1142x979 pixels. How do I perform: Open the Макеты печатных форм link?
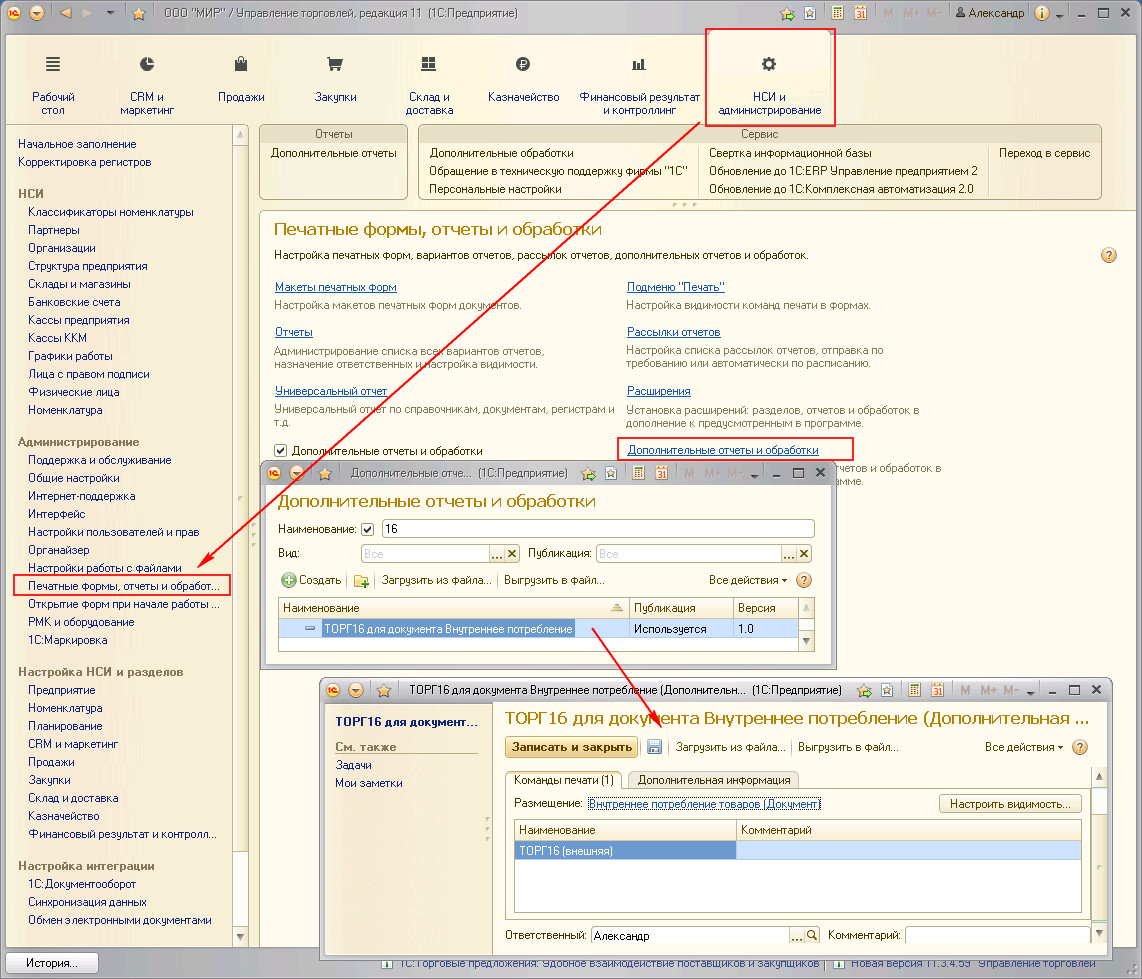(x=336, y=287)
